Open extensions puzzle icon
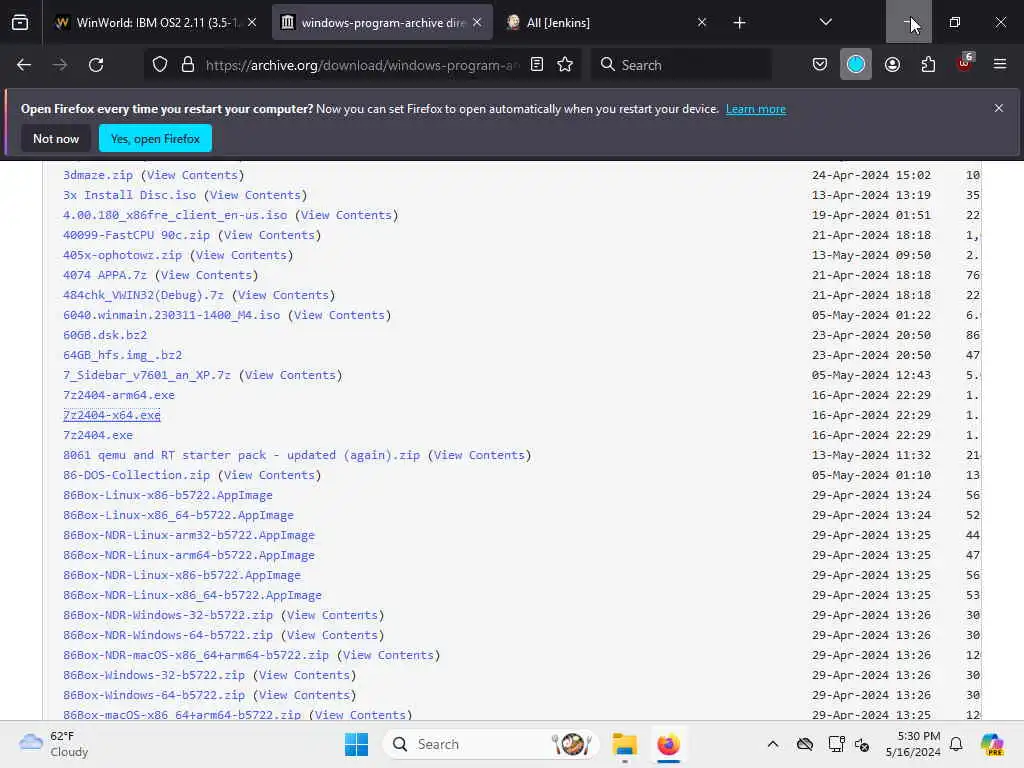Screen dimensions: 1024x768 point(928,65)
